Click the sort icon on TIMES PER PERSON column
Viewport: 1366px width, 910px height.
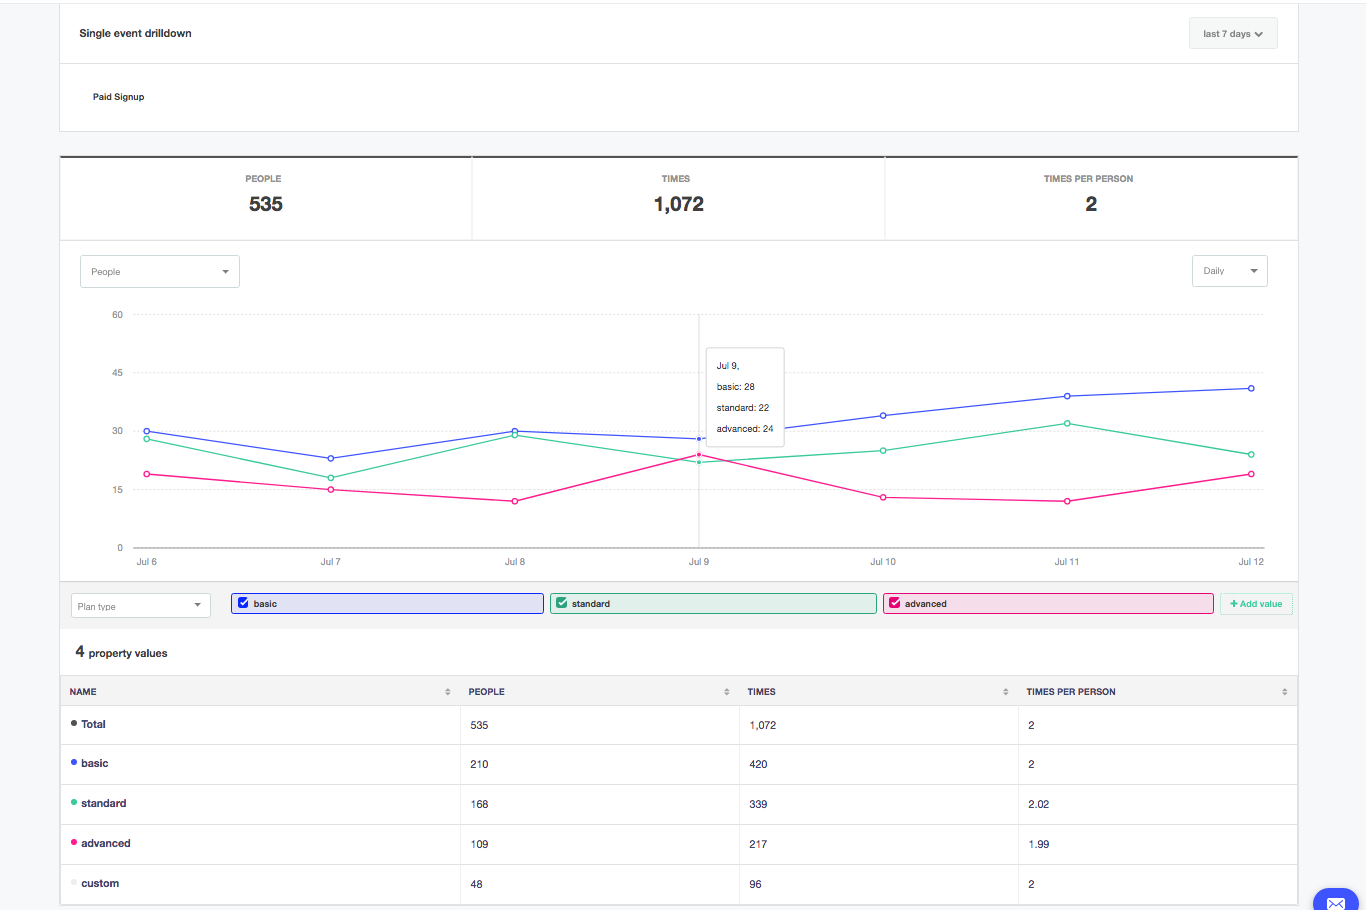pyautogui.click(x=1284, y=691)
